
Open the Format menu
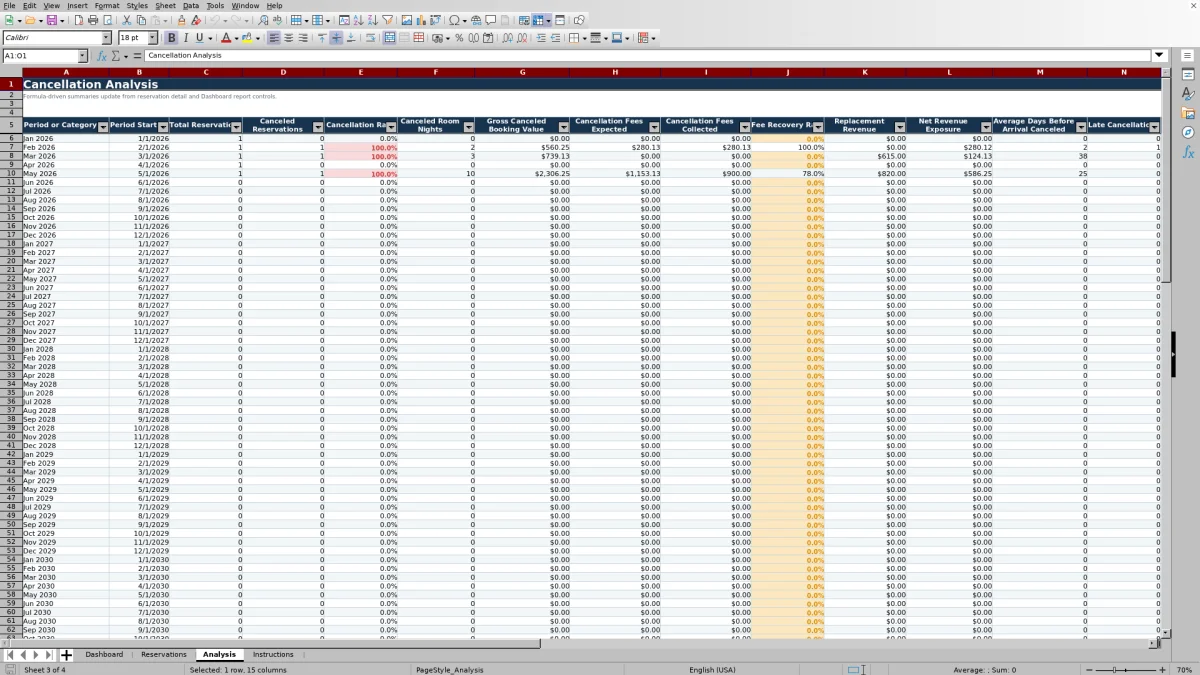(107, 6)
